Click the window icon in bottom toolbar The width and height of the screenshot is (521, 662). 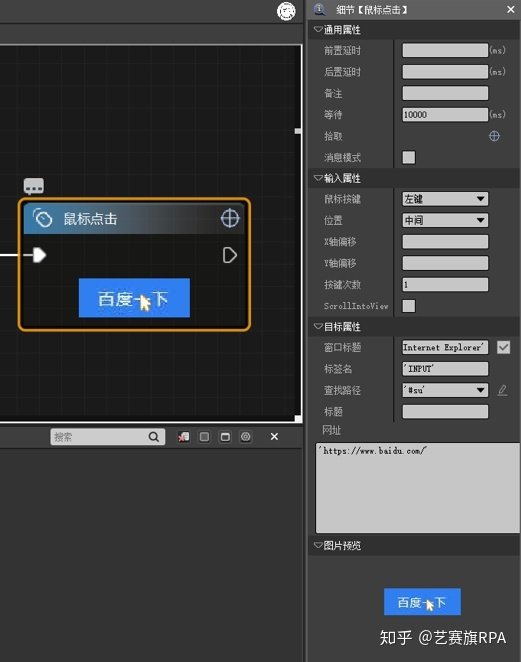(x=225, y=437)
